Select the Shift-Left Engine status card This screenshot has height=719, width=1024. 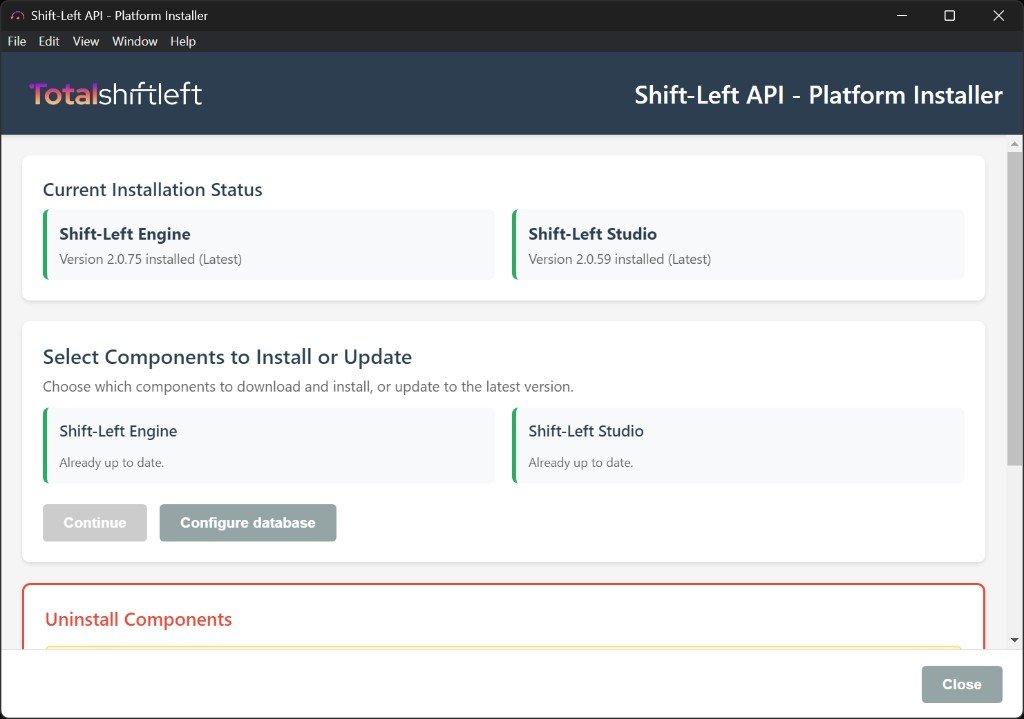[x=268, y=244]
